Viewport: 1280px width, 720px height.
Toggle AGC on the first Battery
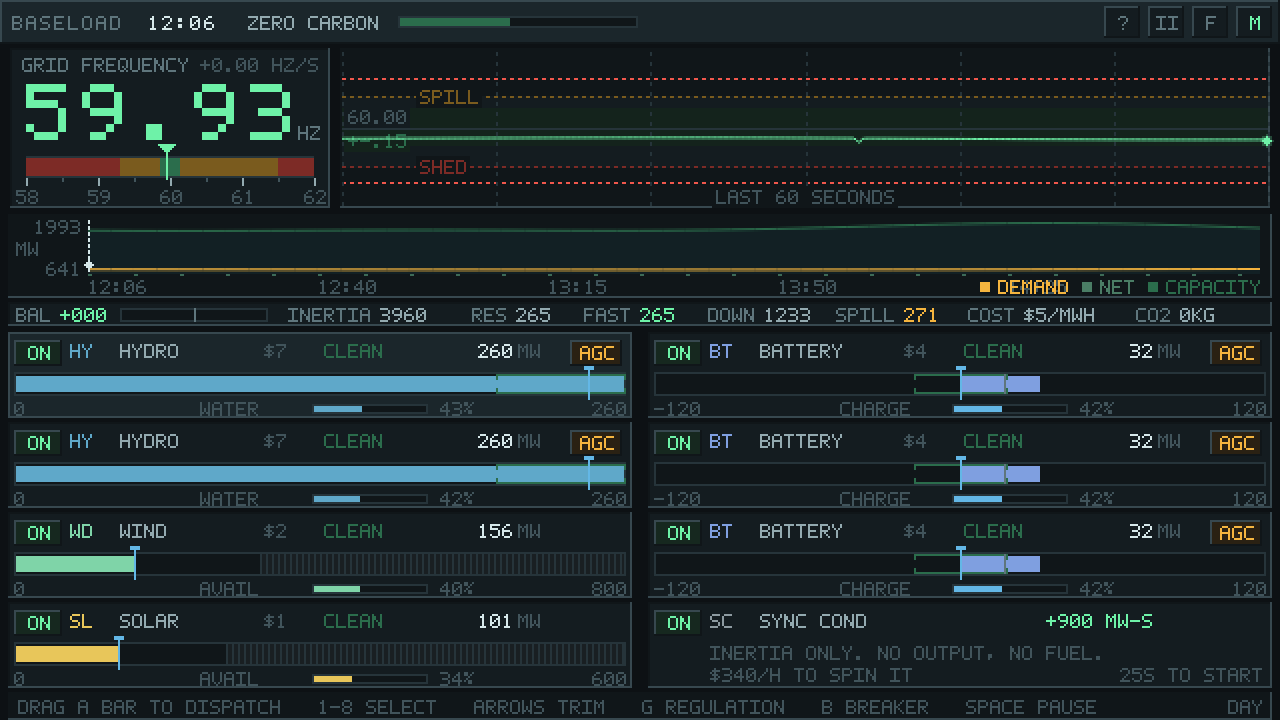point(1236,353)
